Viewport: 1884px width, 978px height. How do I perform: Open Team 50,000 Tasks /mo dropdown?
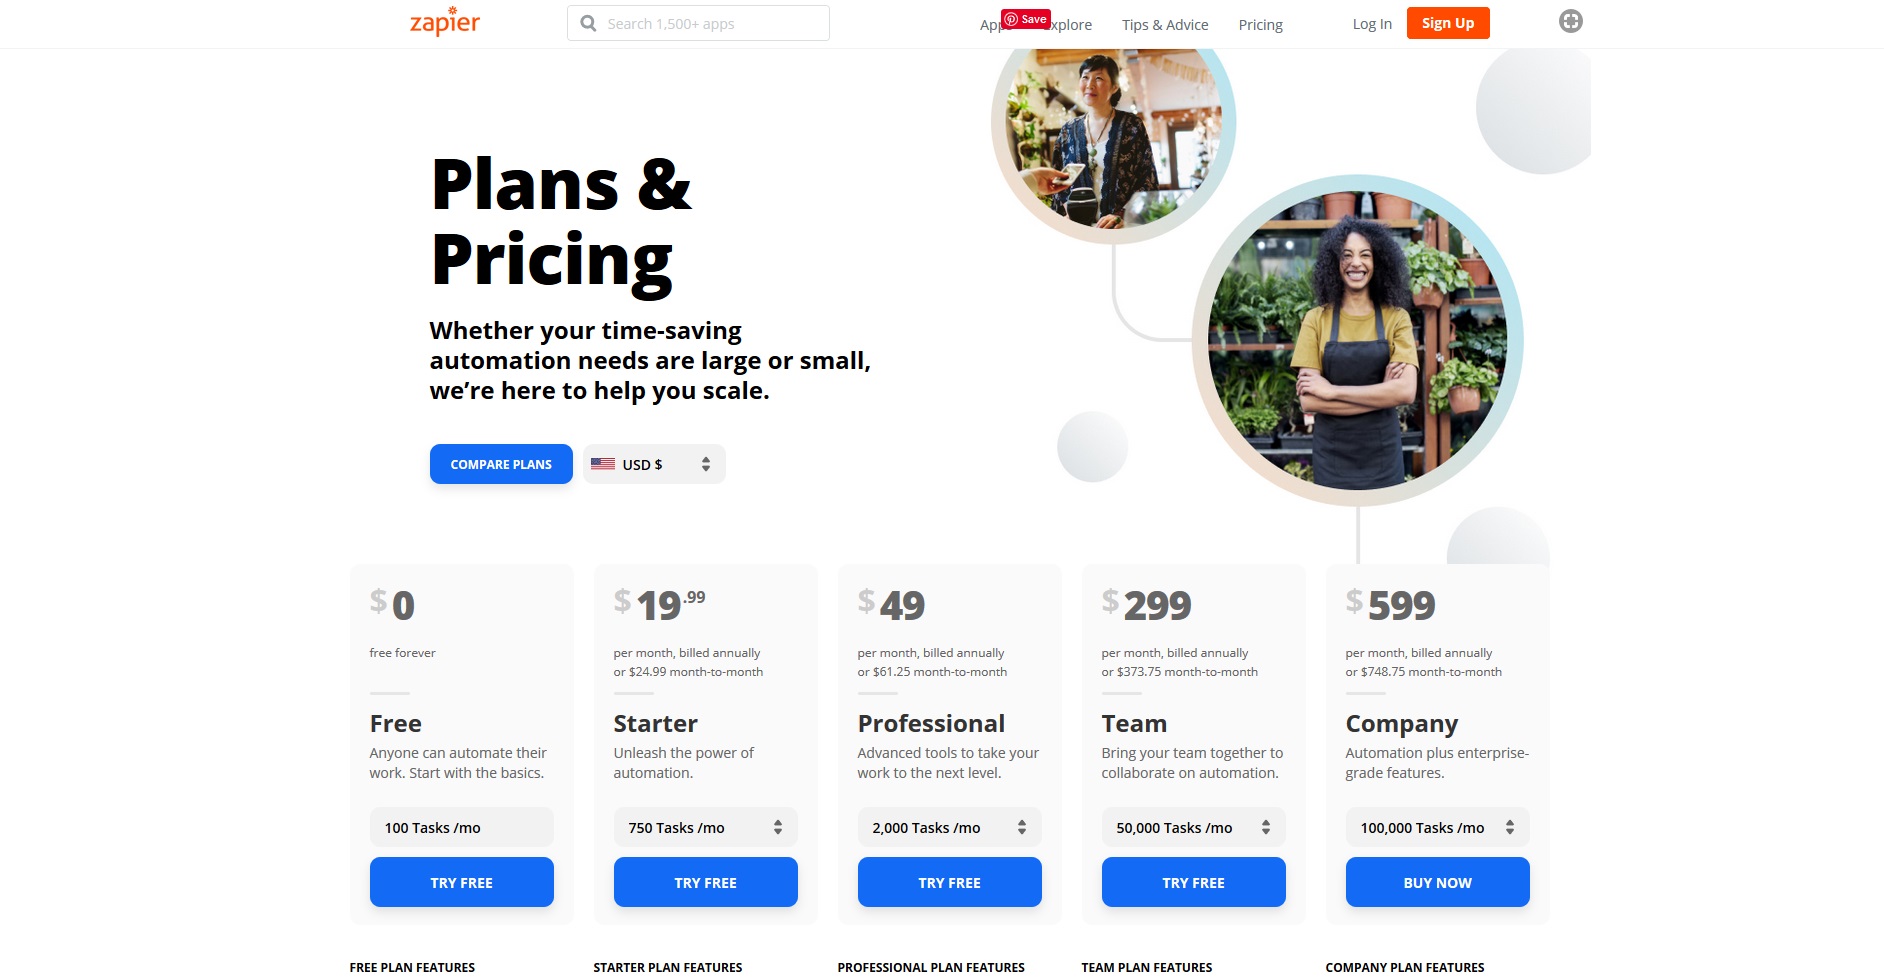(1193, 827)
